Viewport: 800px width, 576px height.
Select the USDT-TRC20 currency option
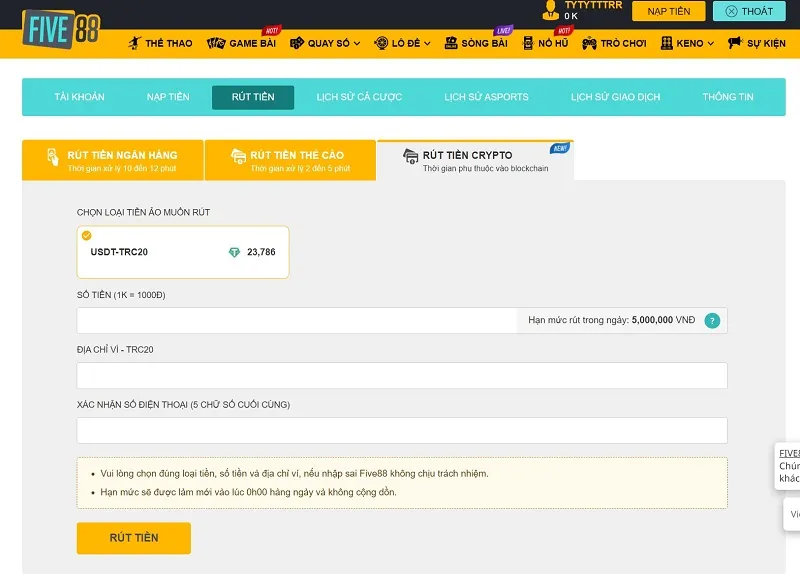tap(183, 252)
